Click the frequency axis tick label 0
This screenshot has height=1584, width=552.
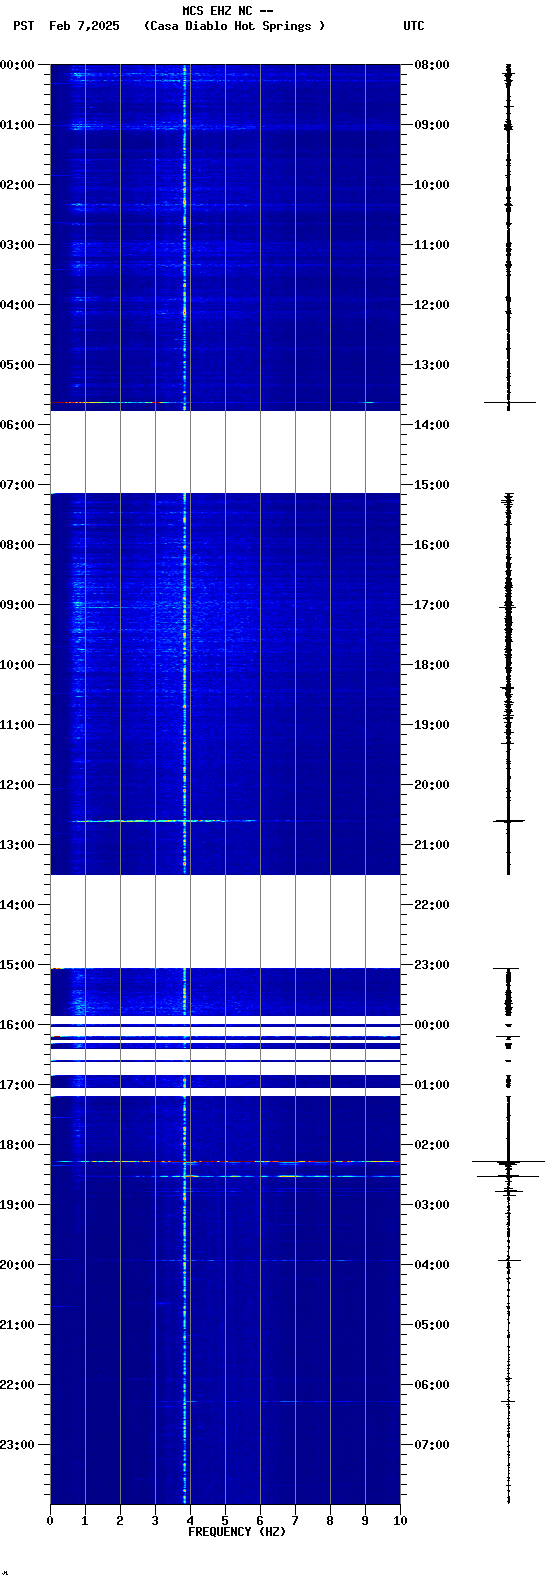tap(50, 1521)
